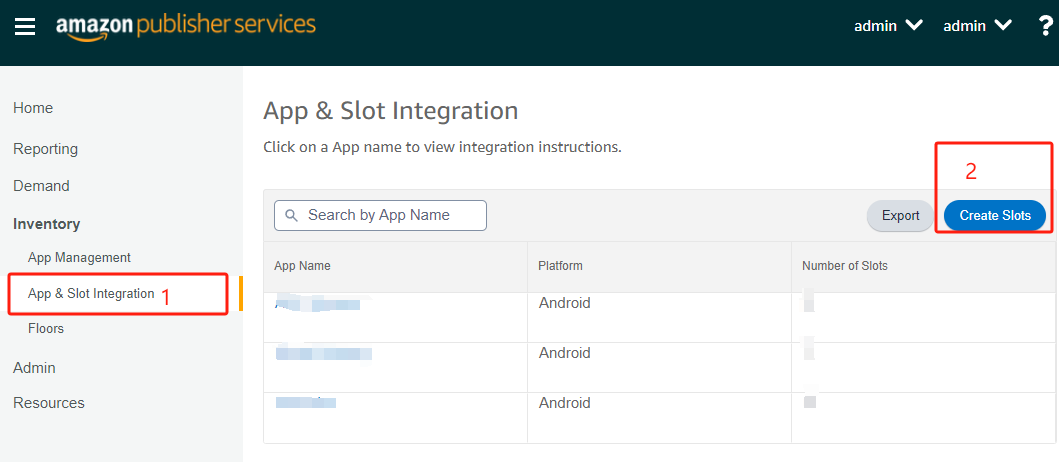Open the hamburger navigation menu
The image size is (1059, 462).
(x=25, y=26)
